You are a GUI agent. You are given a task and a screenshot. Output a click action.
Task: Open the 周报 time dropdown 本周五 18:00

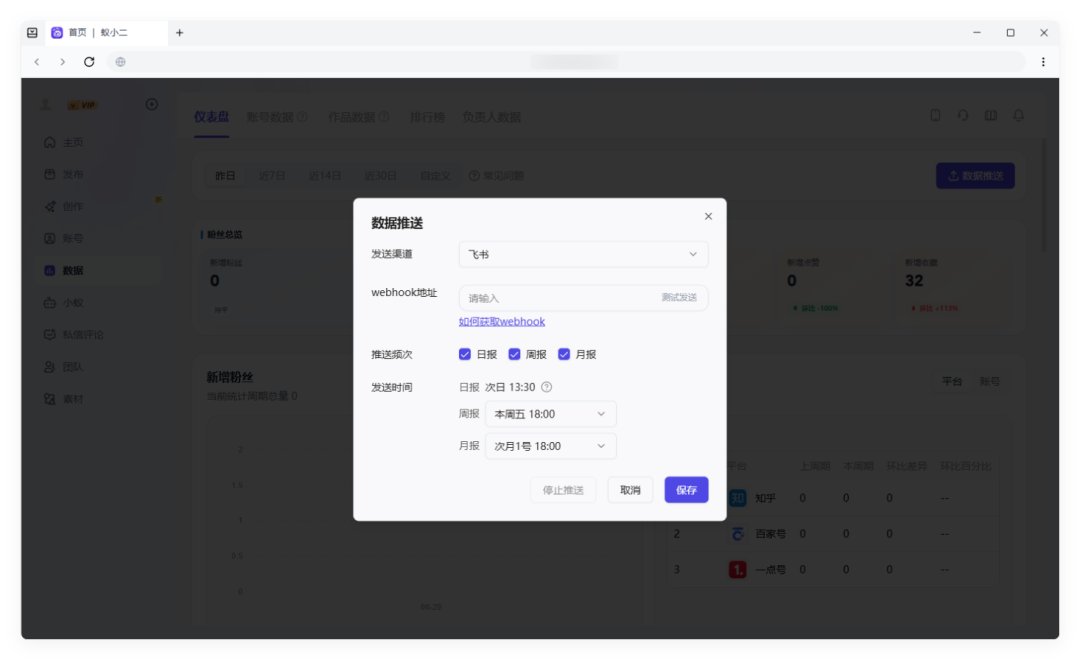click(x=550, y=414)
